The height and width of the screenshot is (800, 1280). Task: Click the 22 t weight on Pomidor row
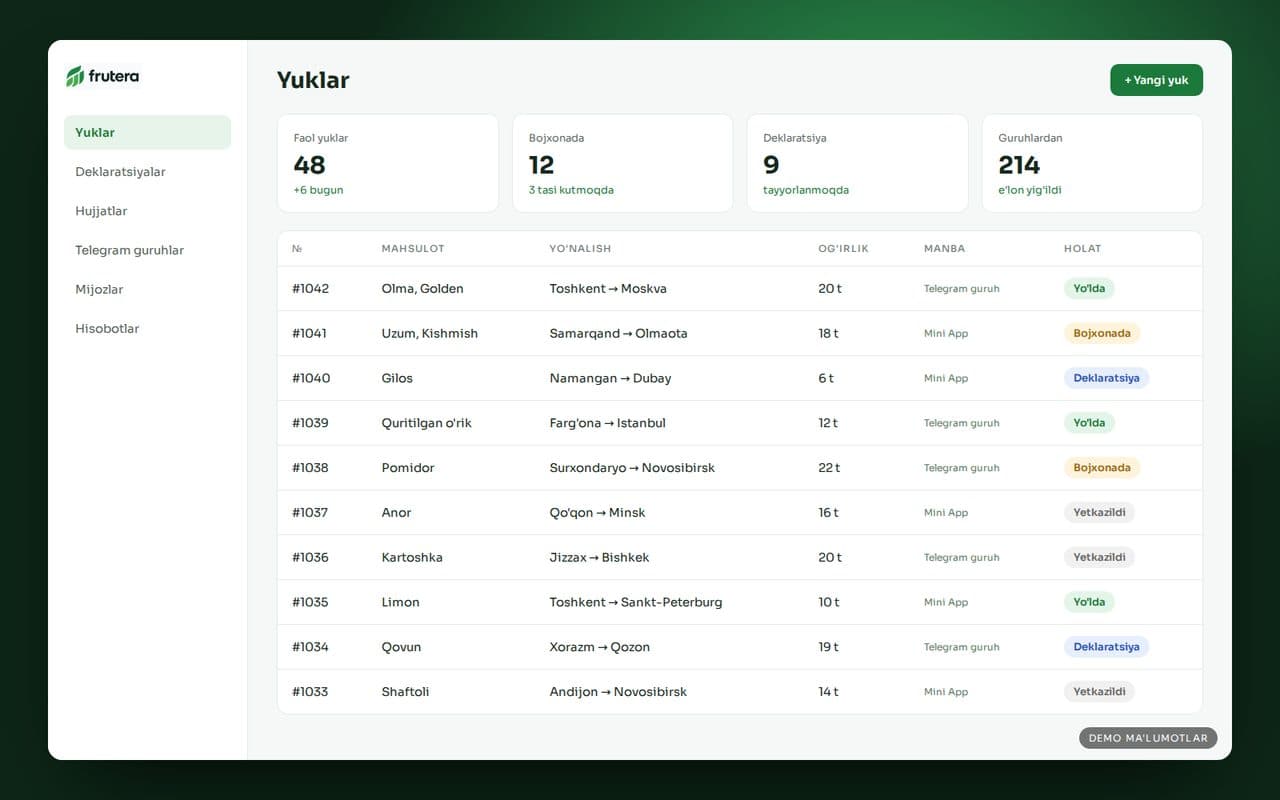coord(829,468)
